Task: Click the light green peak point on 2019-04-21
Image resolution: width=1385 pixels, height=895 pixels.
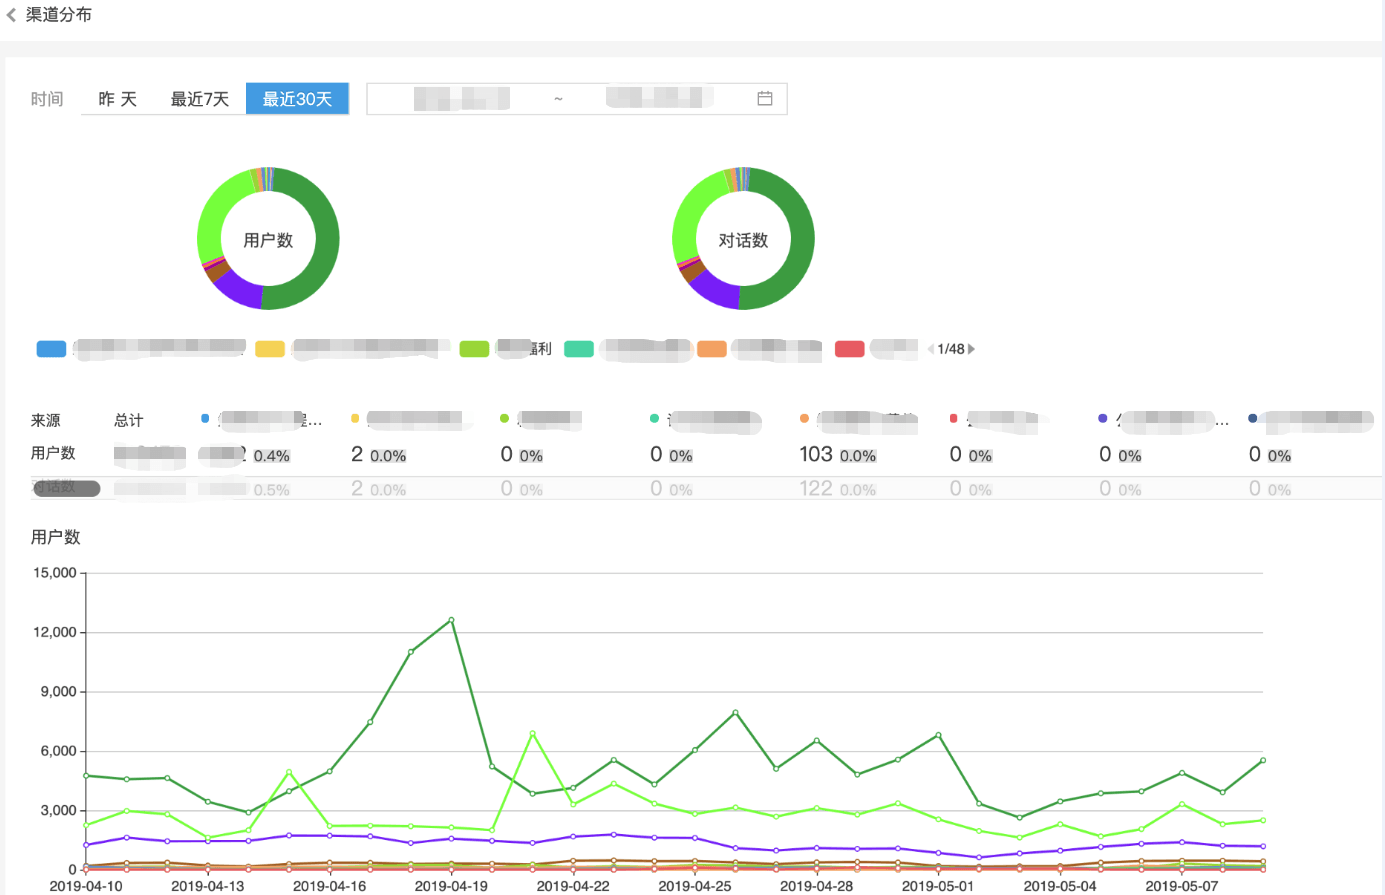Action: click(532, 733)
